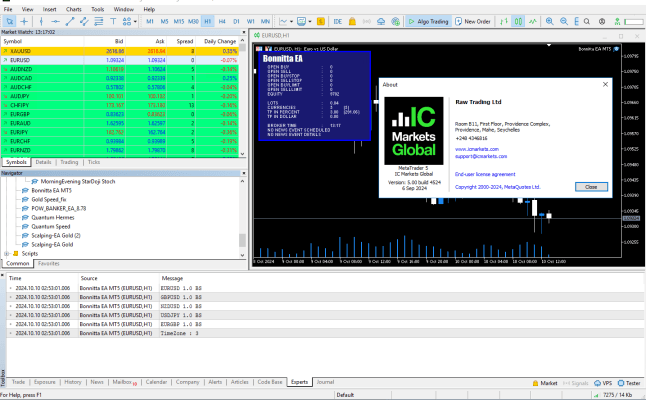Click the Algo Trading toolbar button

pos(425,20)
